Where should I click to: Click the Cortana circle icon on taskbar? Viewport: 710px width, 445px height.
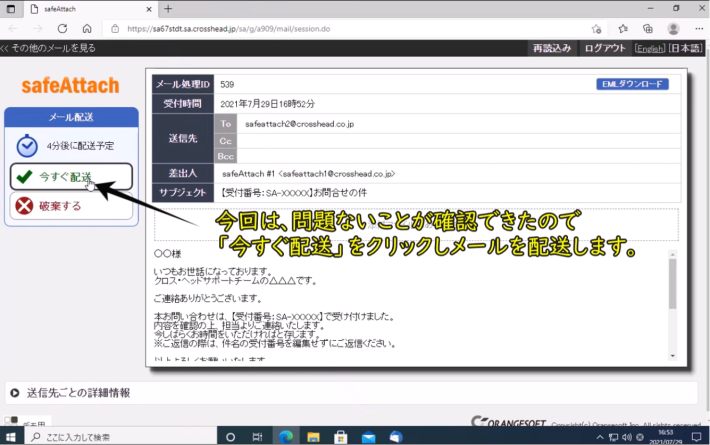[x=230, y=437]
